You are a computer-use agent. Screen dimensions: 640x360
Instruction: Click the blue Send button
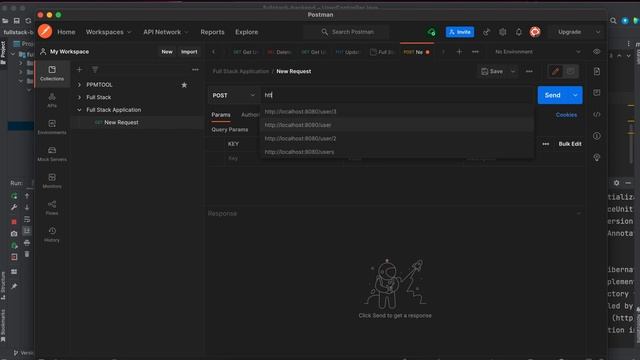tap(553, 95)
